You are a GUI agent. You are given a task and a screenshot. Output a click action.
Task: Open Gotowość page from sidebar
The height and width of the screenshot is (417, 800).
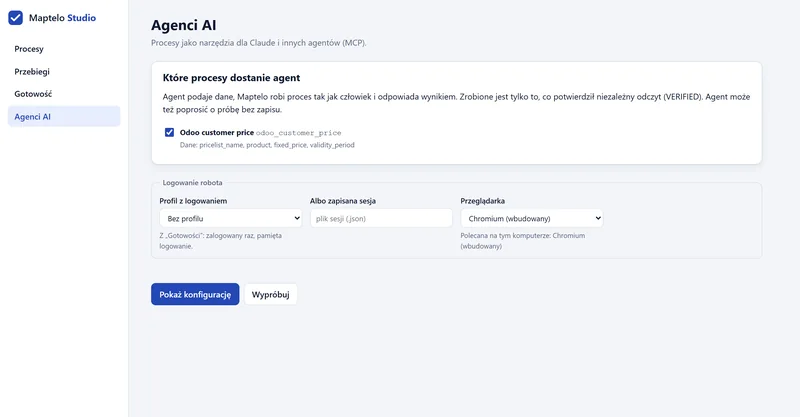pos(64,94)
